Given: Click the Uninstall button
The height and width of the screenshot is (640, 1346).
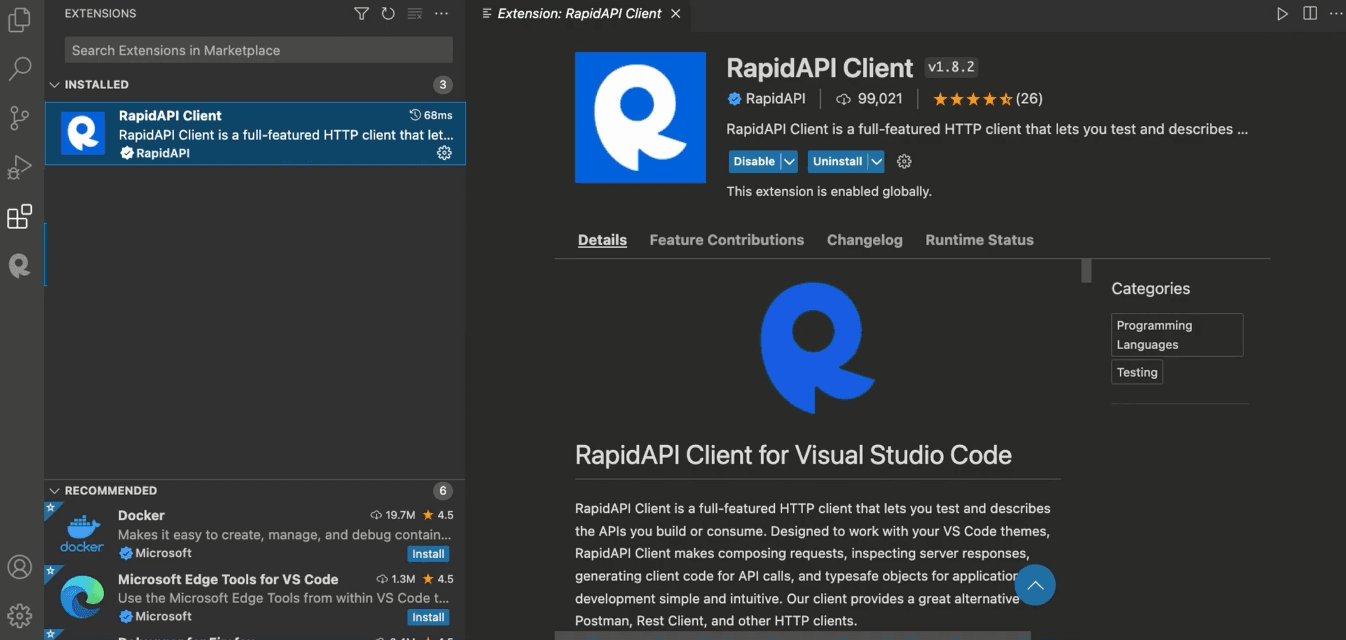Looking at the screenshot, I should pos(837,161).
